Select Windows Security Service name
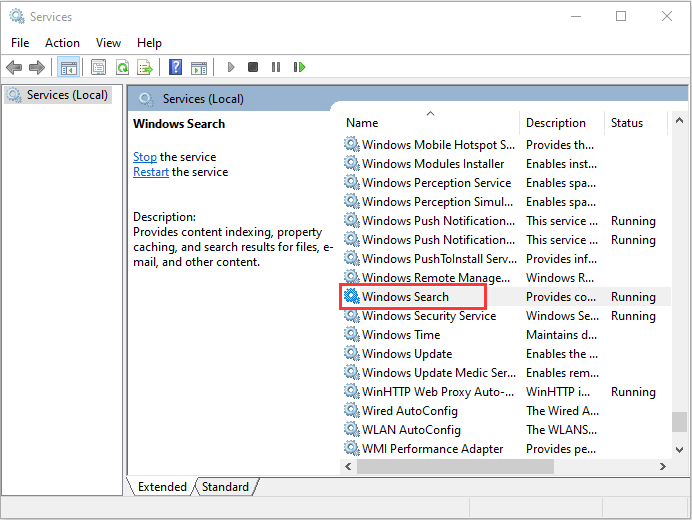692x520 pixels. [x=429, y=316]
